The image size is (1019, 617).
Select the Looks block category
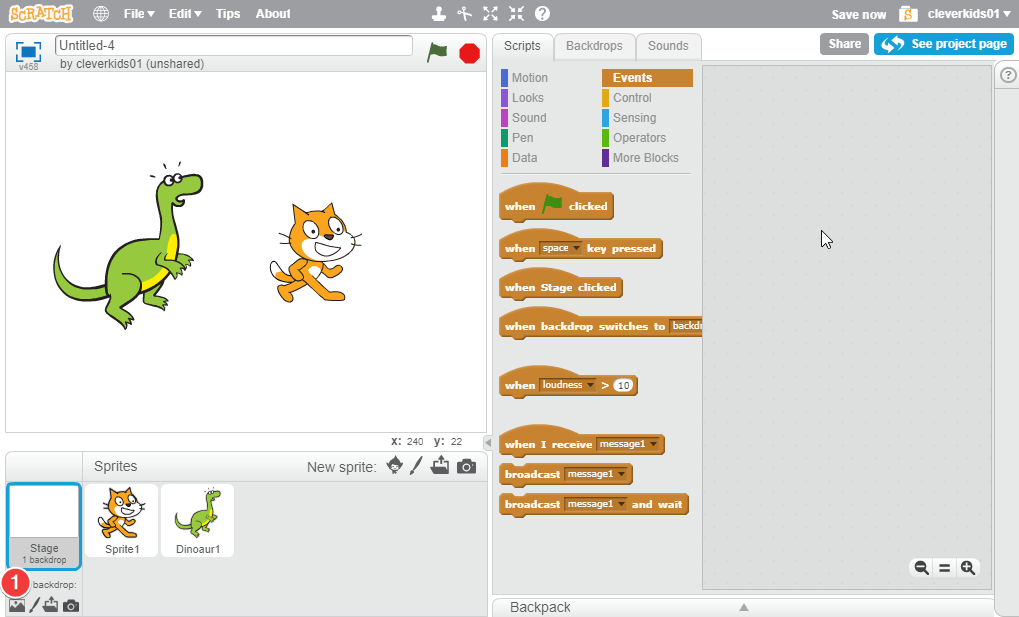click(x=528, y=98)
